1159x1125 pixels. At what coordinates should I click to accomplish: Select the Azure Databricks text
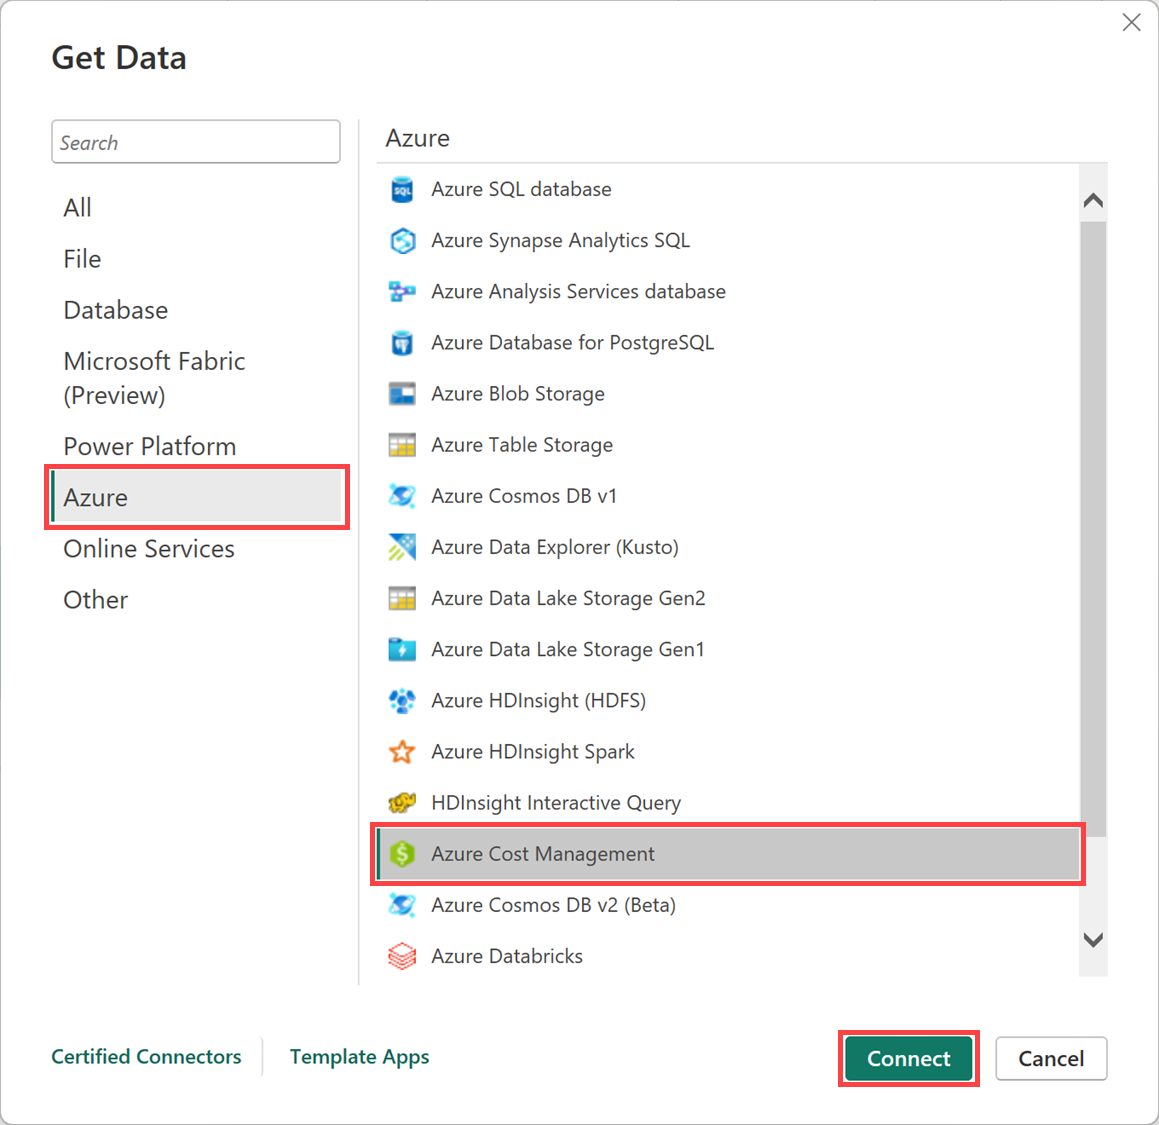tap(507, 956)
